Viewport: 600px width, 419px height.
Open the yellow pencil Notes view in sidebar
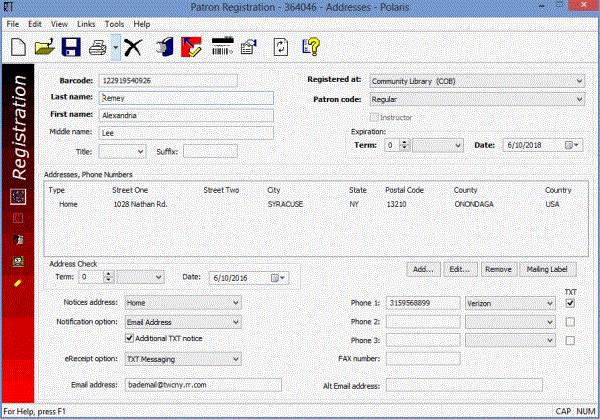point(17,283)
